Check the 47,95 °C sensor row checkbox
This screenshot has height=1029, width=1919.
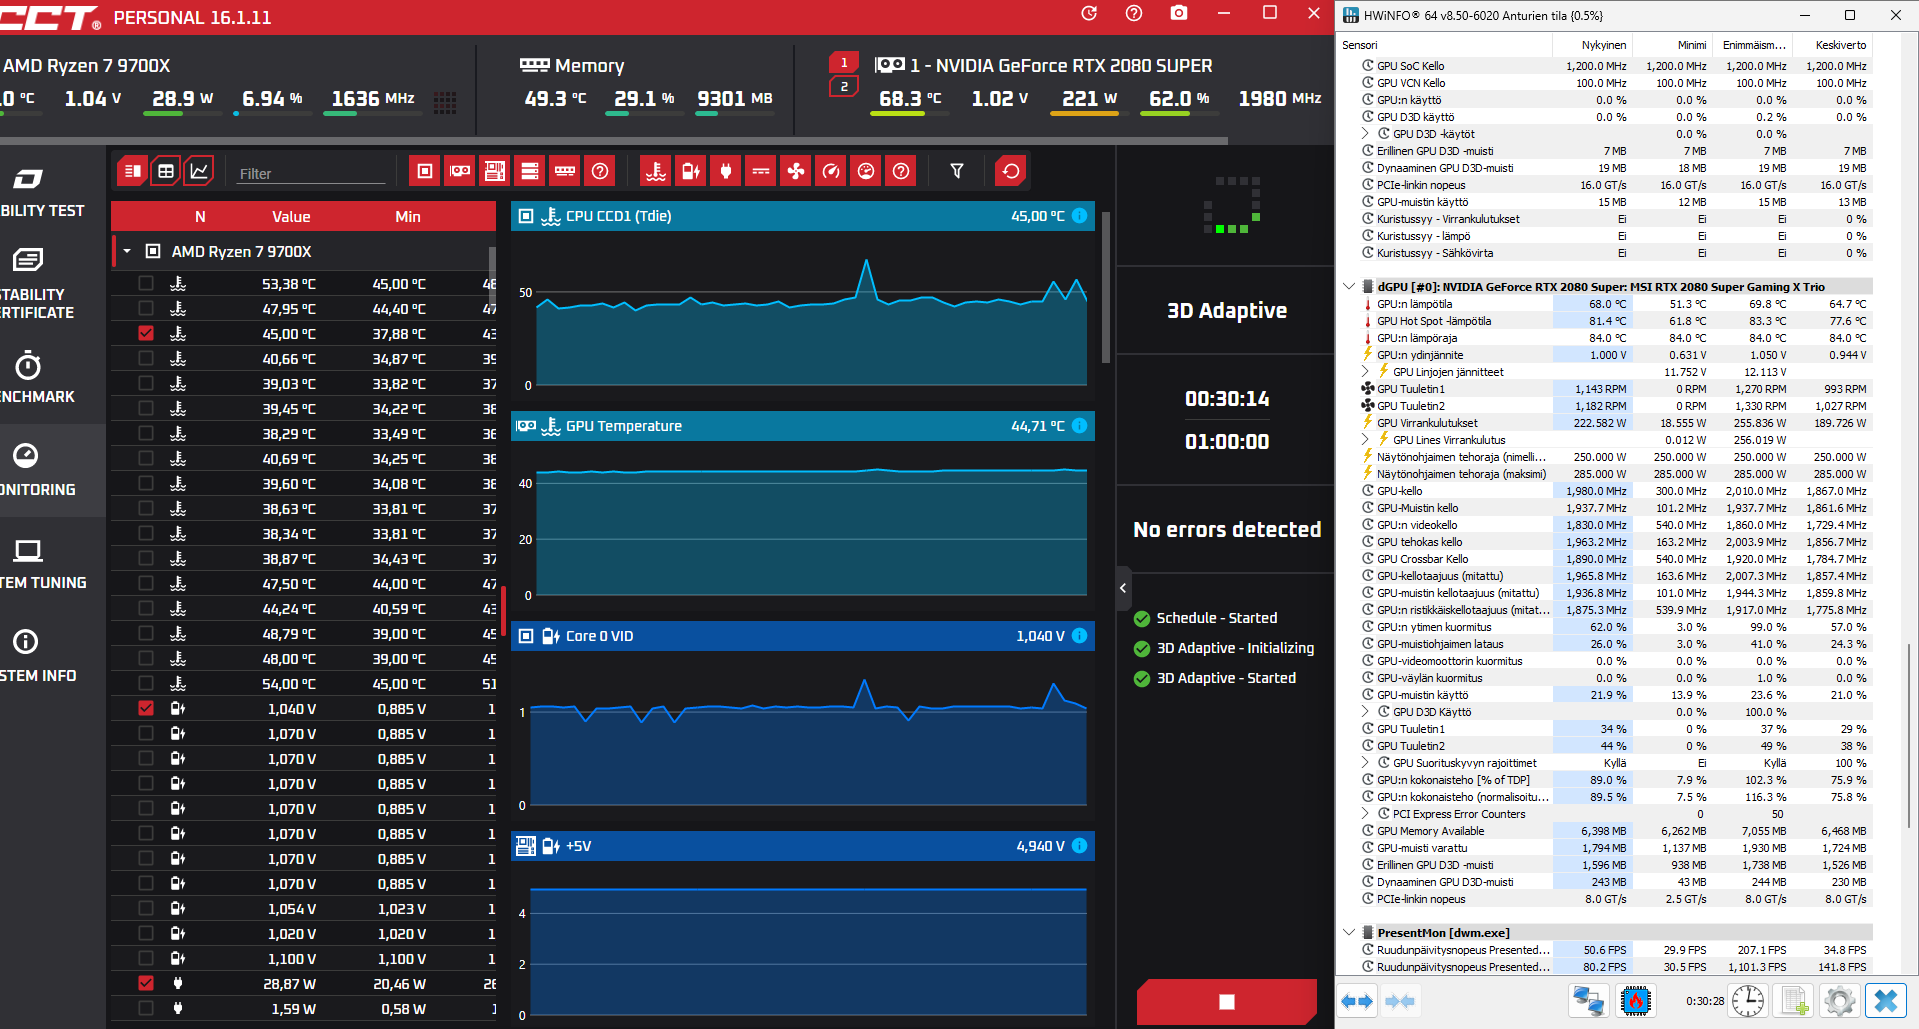click(x=146, y=309)
